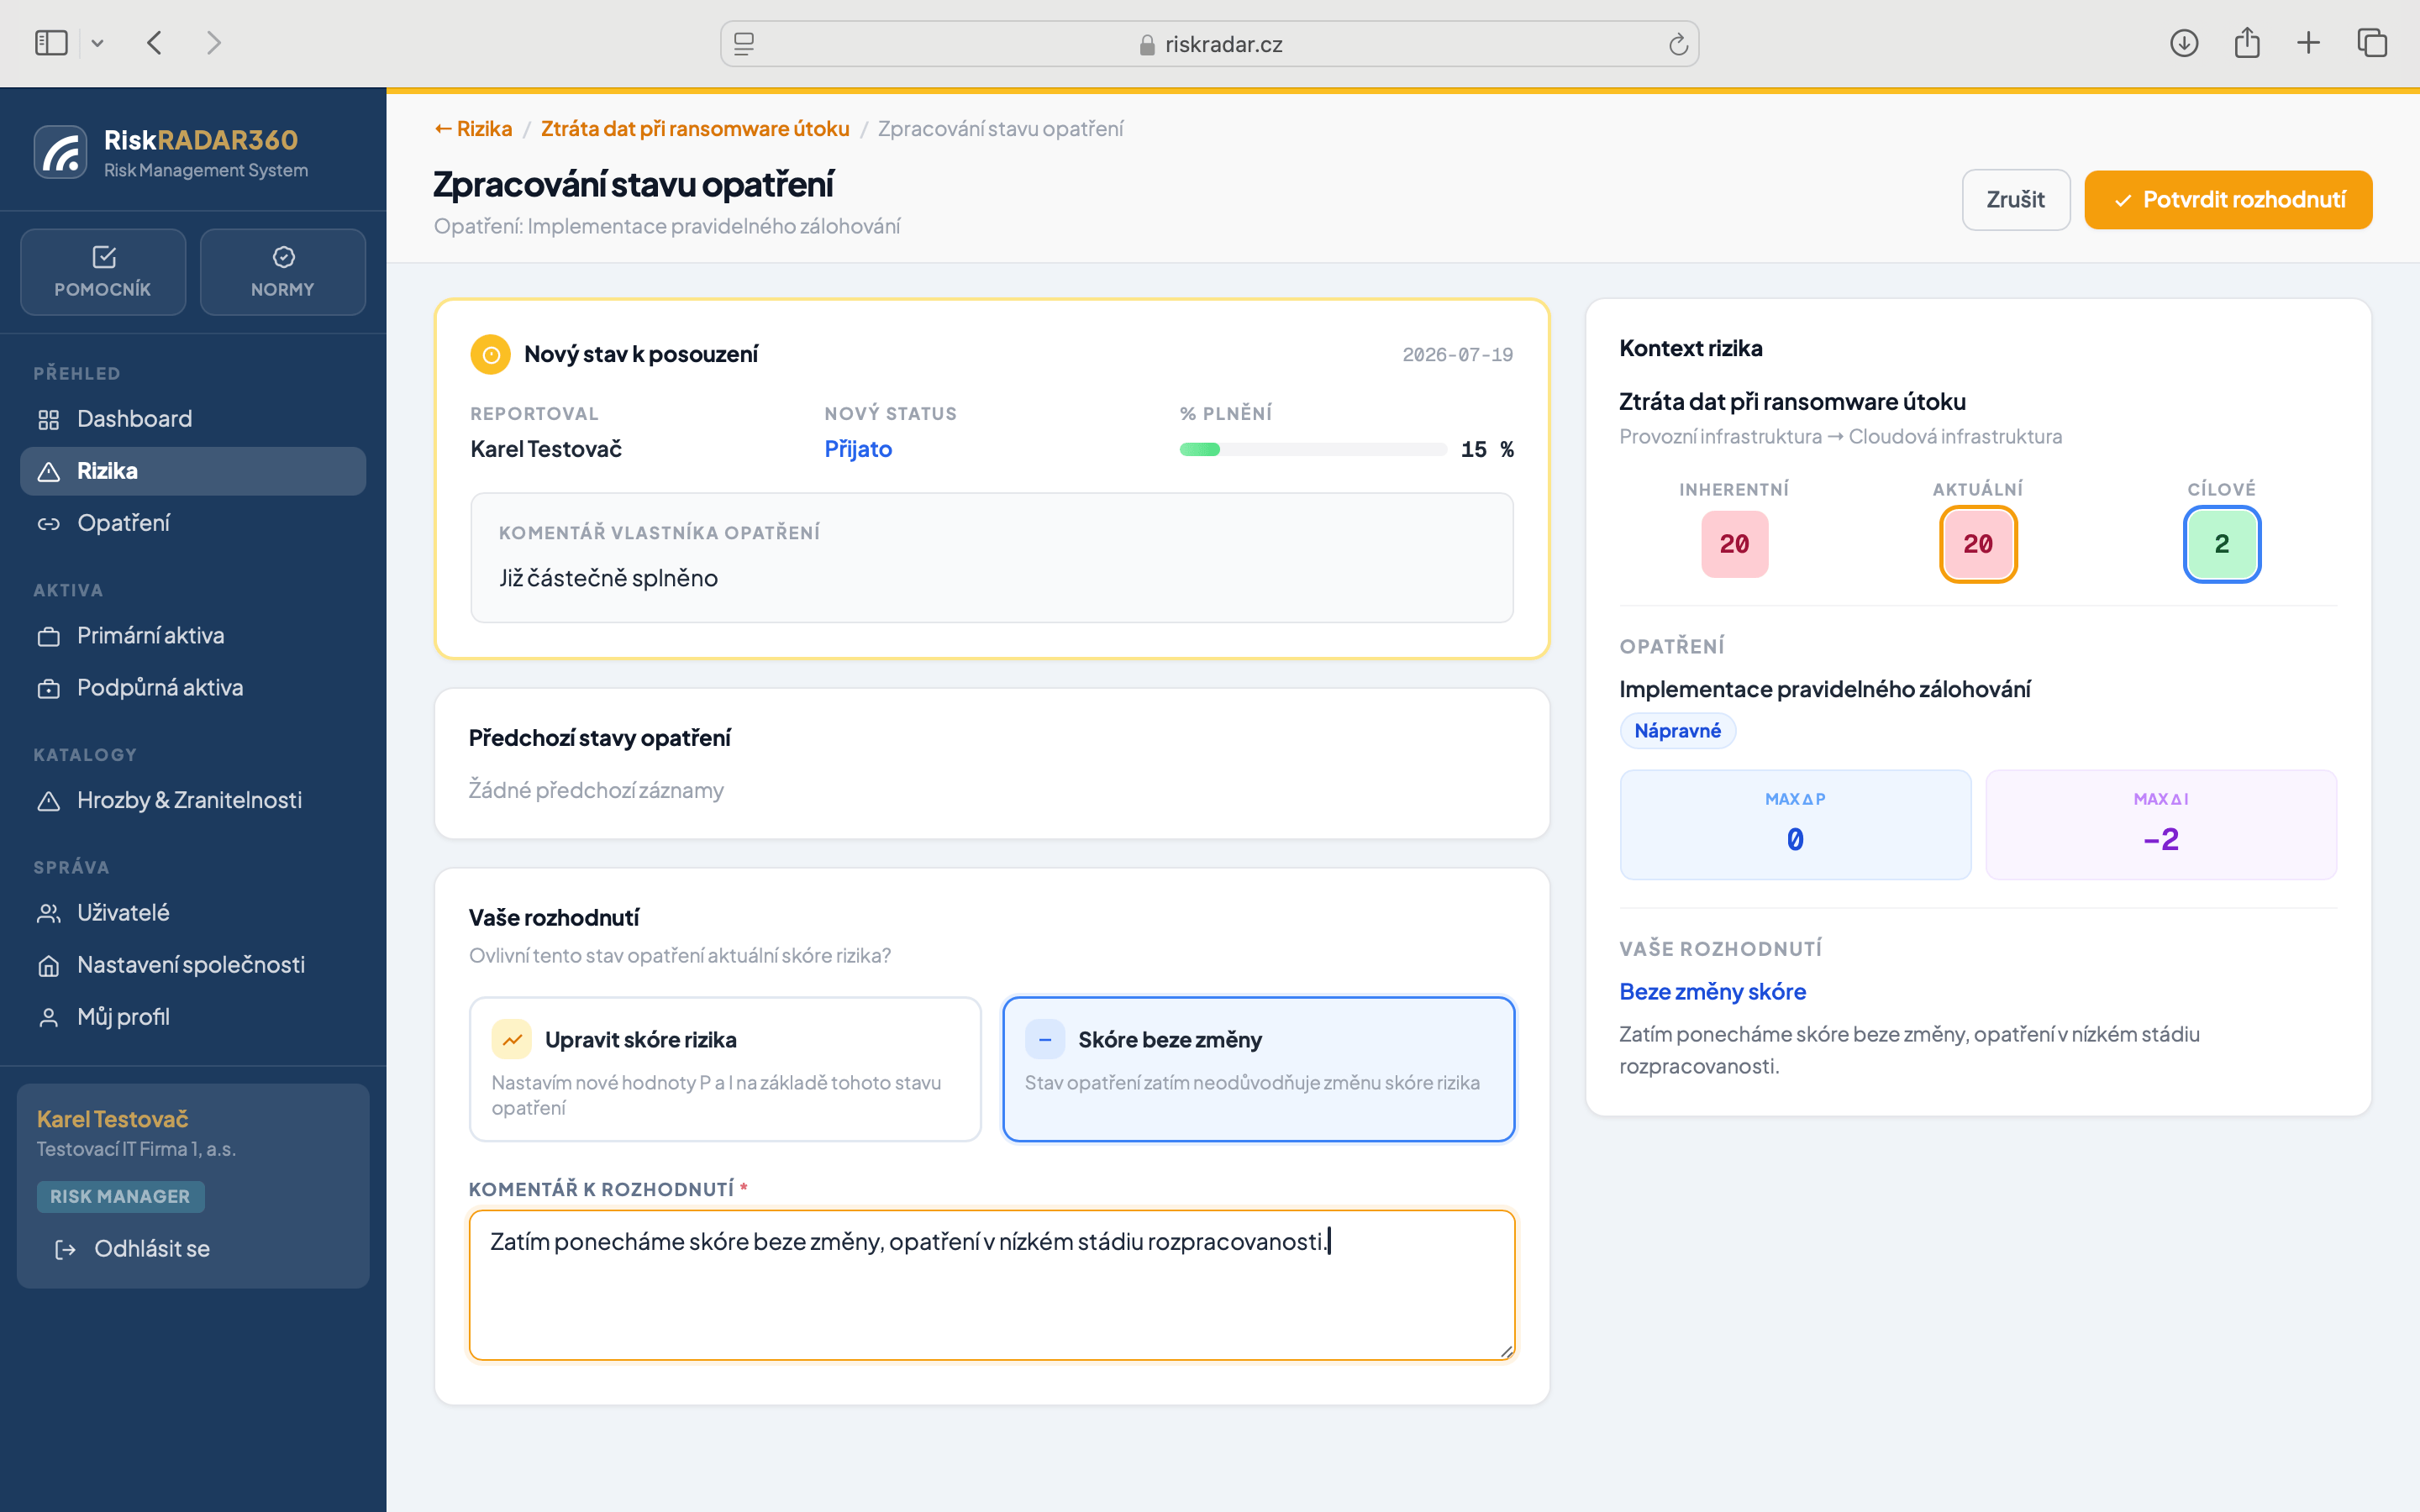Screen dimensions: 2420x1512
Task: Click the Cílové score 2 tile
Action: pos(2221,544)
